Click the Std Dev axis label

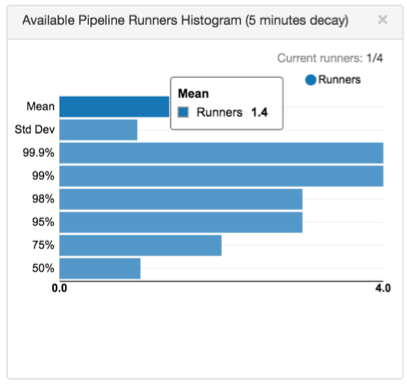pyautogui.click(x=35, y=130)
